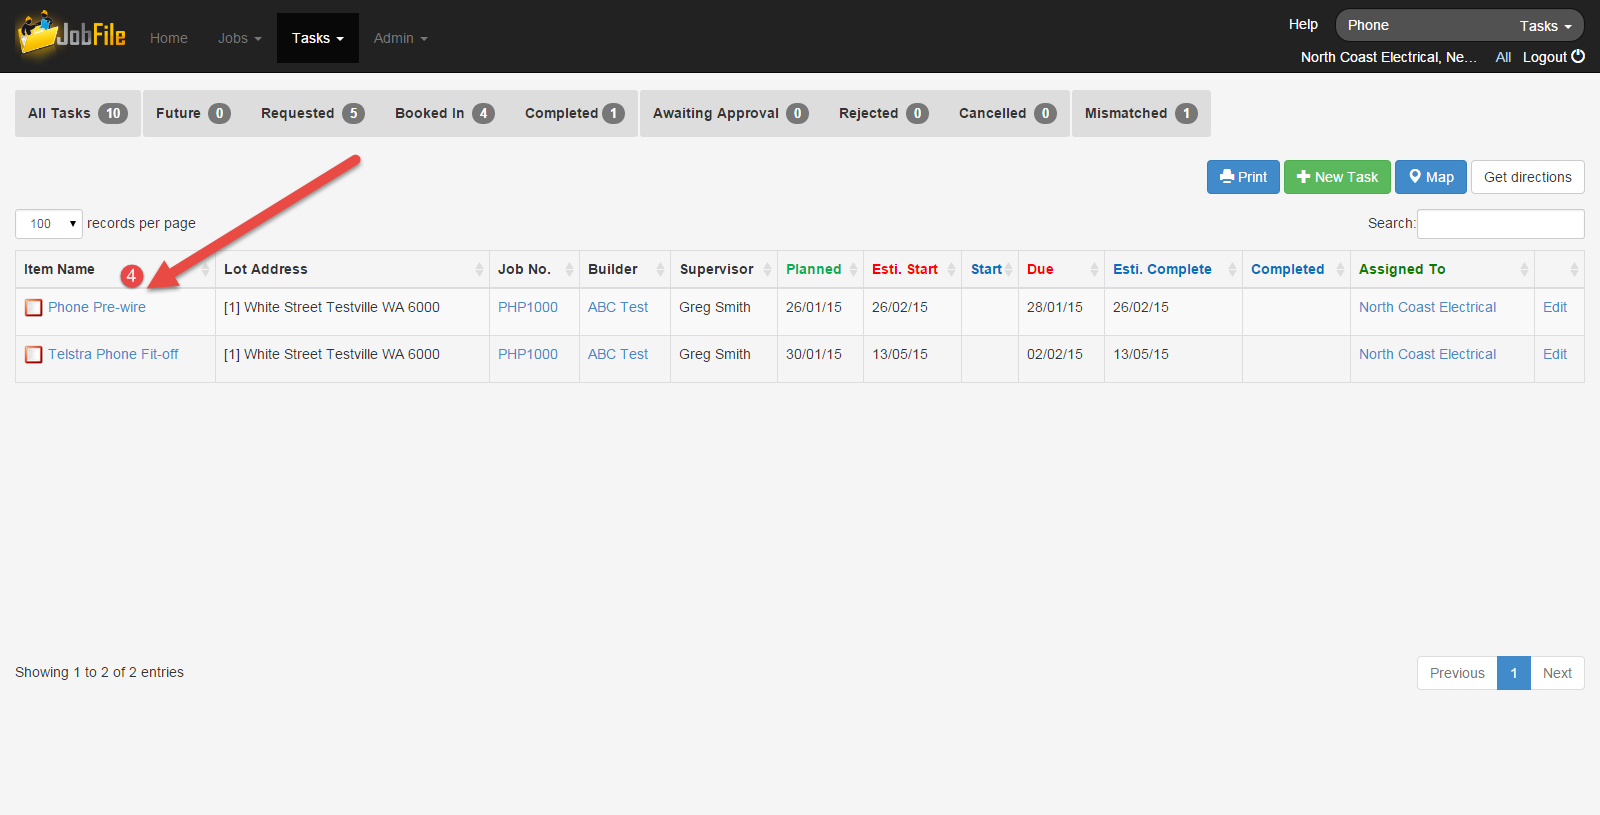Screen dimensions: 1600x815
Task: Sort by Planned column arrows
Action: pos(853,269)
